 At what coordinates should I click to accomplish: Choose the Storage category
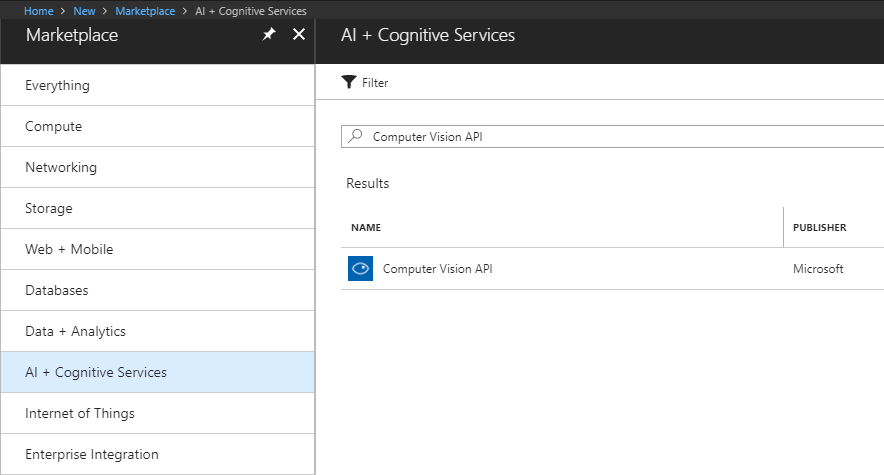pyautogui.click(x=49, y=209)
